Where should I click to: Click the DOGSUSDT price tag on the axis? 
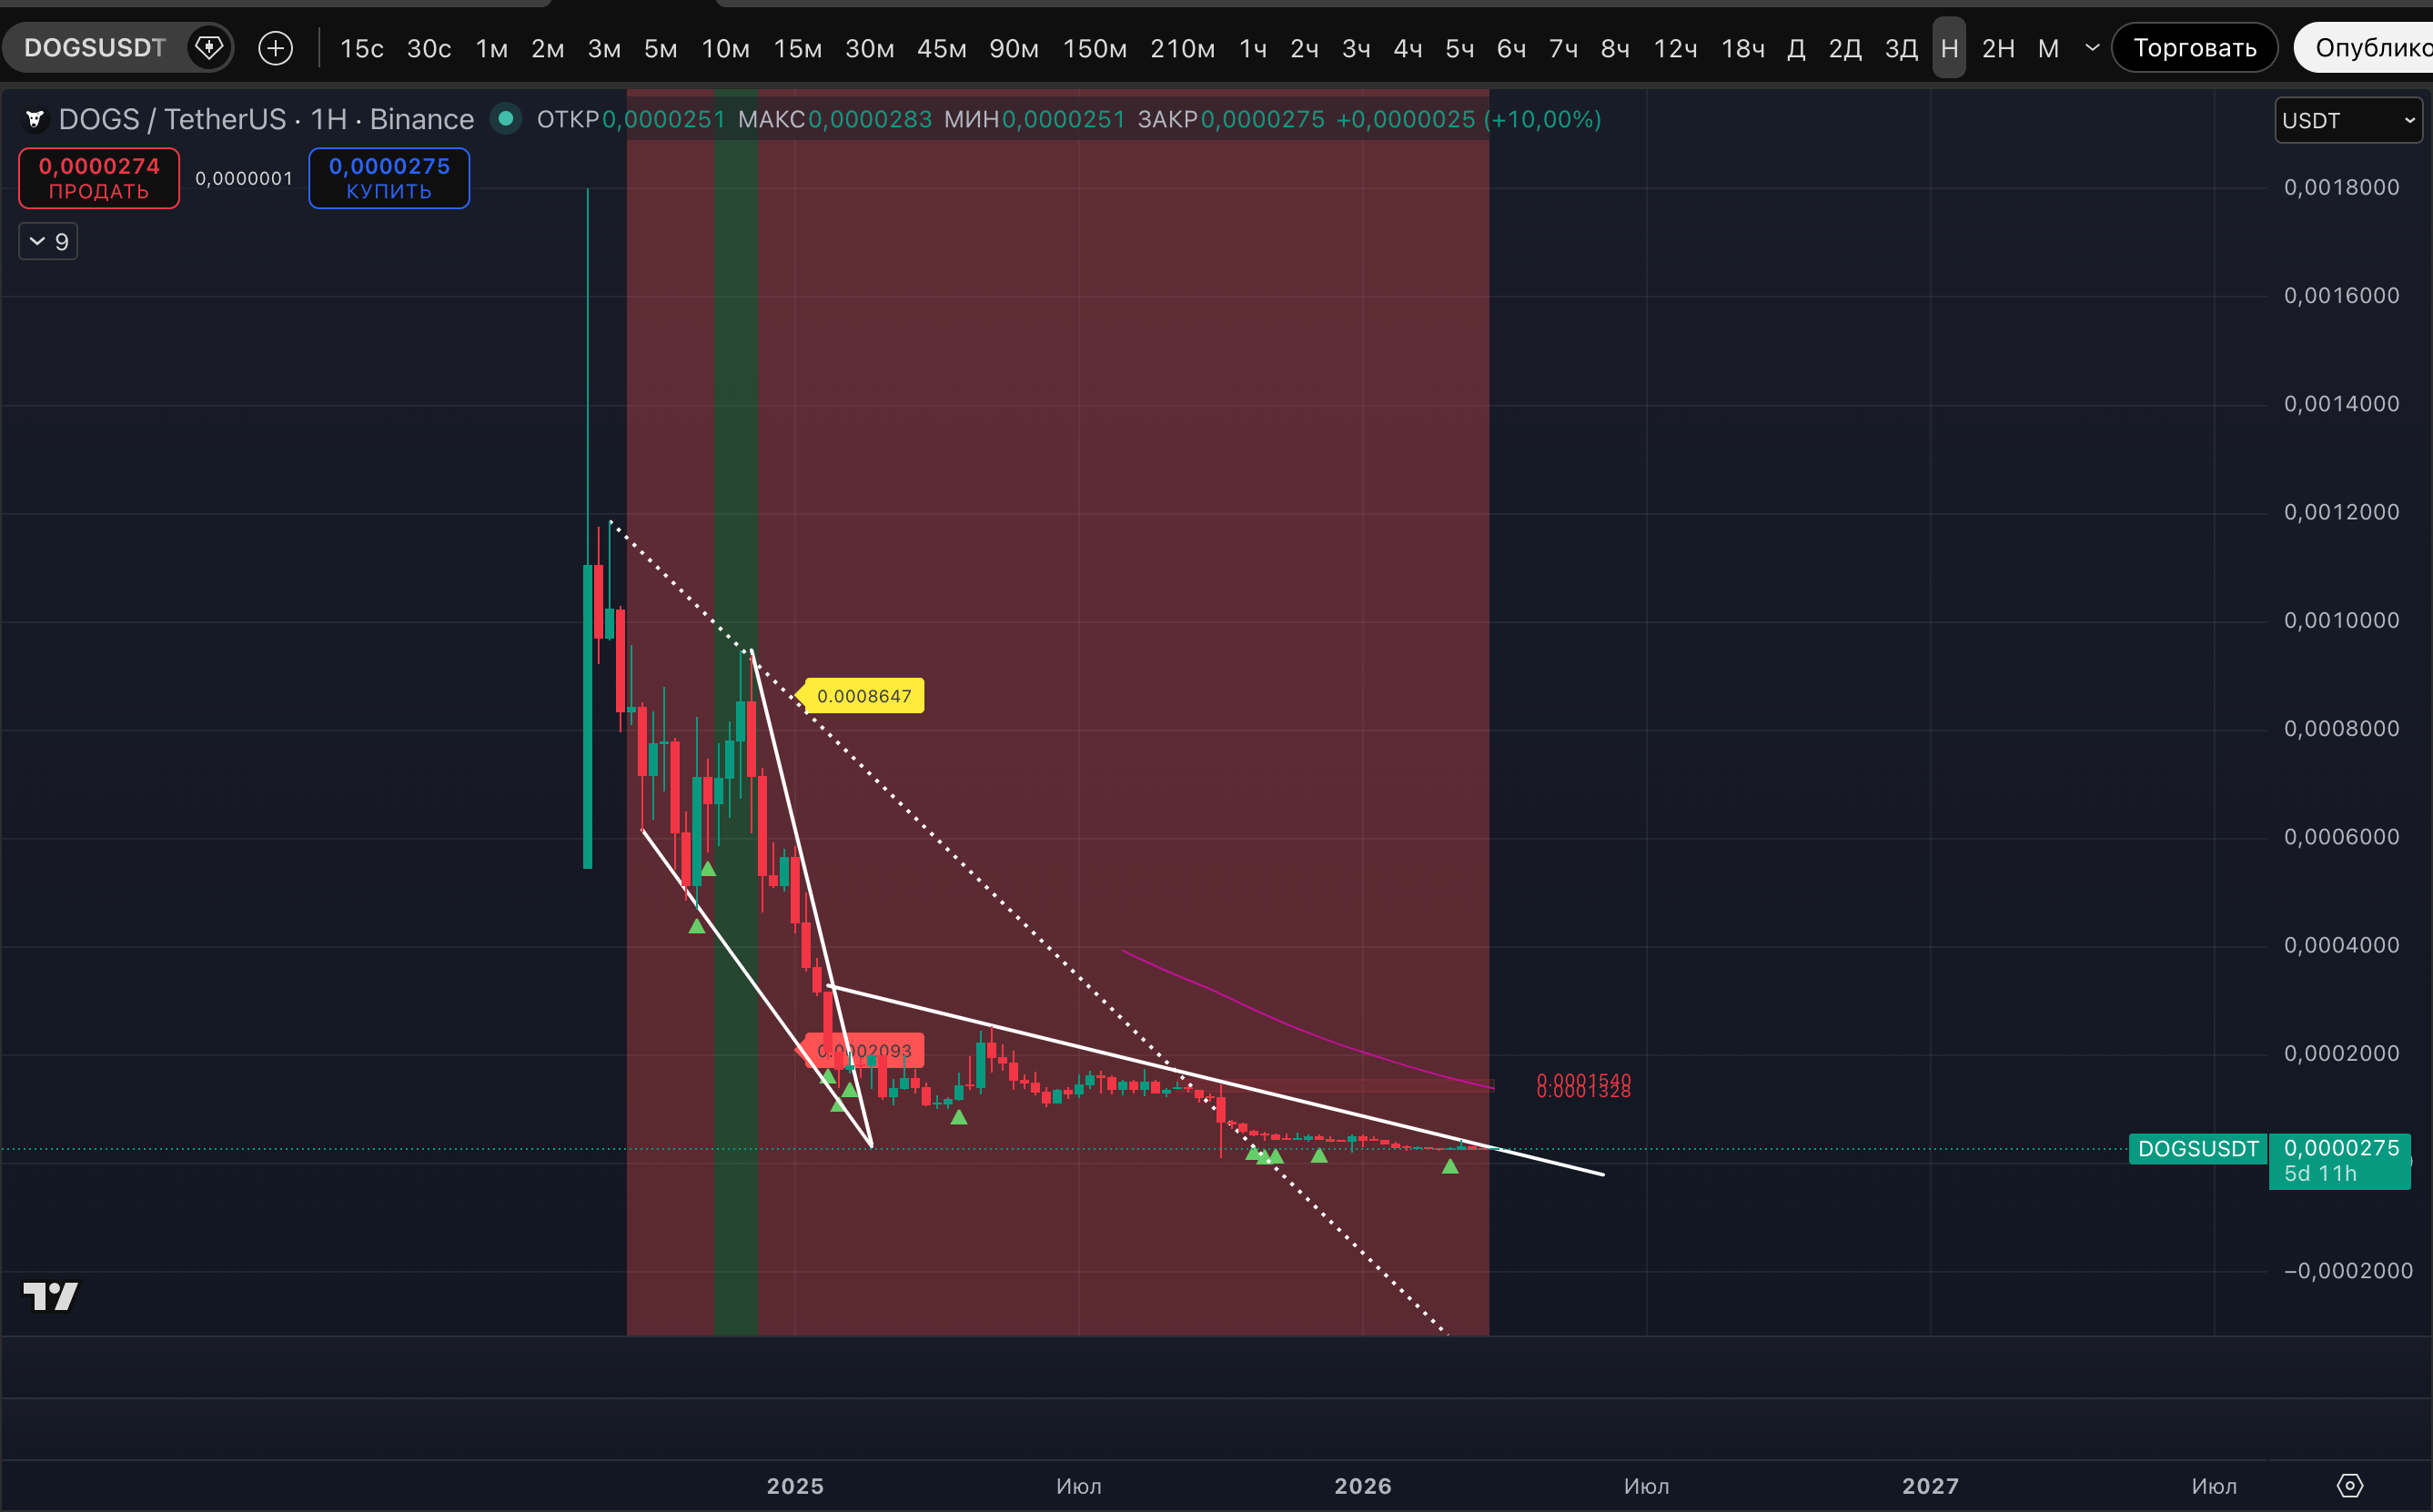coord(2197,1148)
